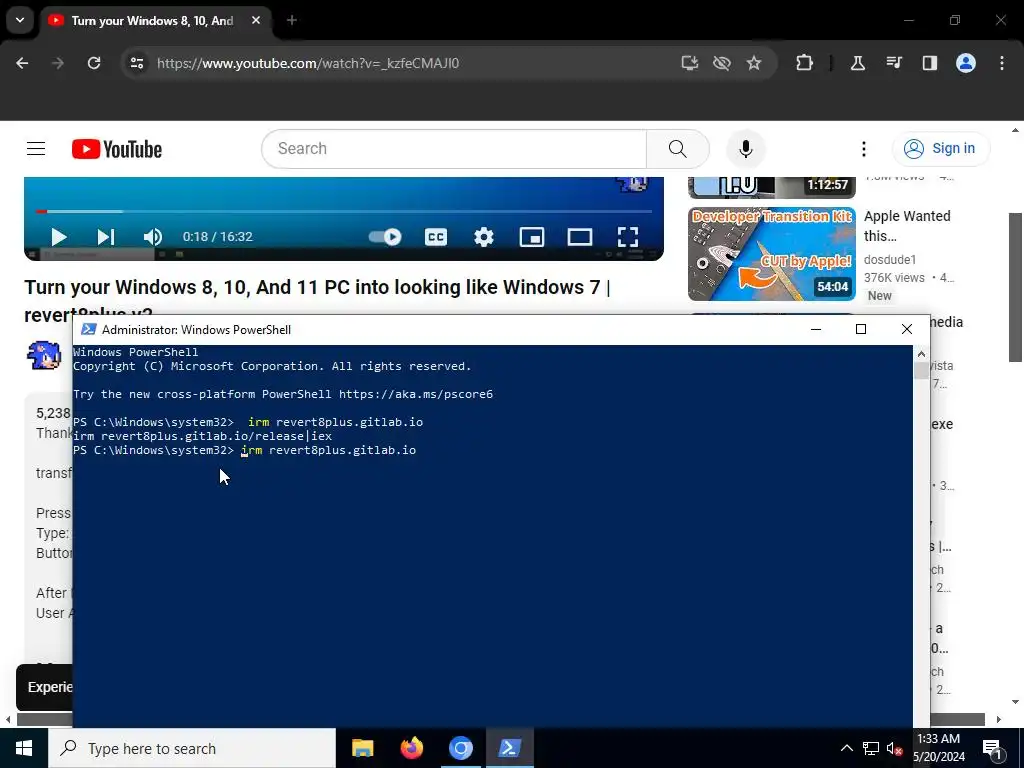The width and height of the screenshot is (1024, 768).
Task: Open the tab search dropdown arrow
Action: coord(20,20)
